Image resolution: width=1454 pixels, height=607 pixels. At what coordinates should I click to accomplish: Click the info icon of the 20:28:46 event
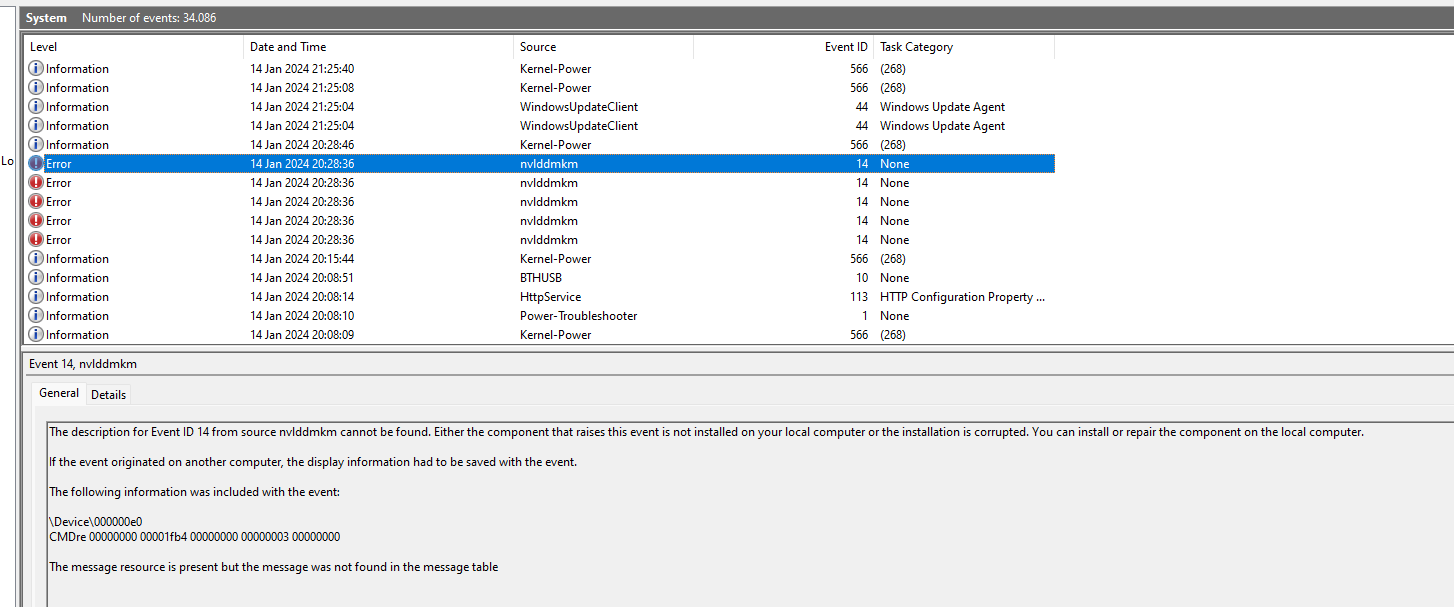[x=36, y=145]
